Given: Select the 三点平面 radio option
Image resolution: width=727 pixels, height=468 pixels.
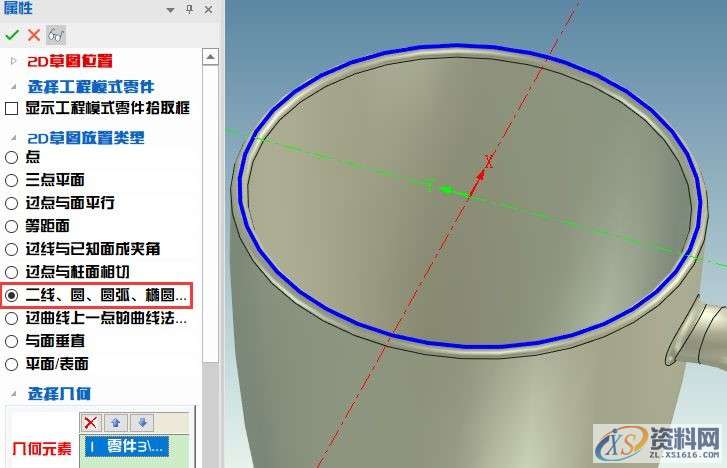Looking at the screenshot, I should point(11,180).
